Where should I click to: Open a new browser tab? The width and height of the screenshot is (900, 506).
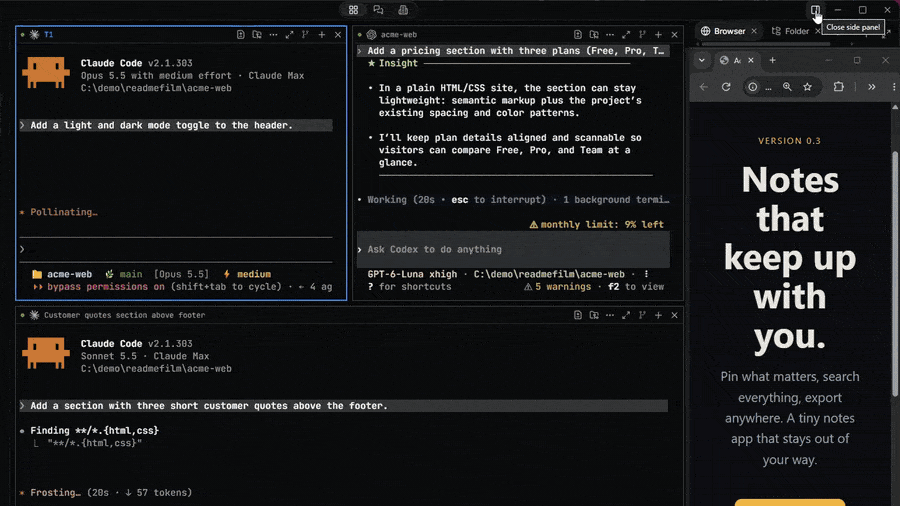[773, 60]
